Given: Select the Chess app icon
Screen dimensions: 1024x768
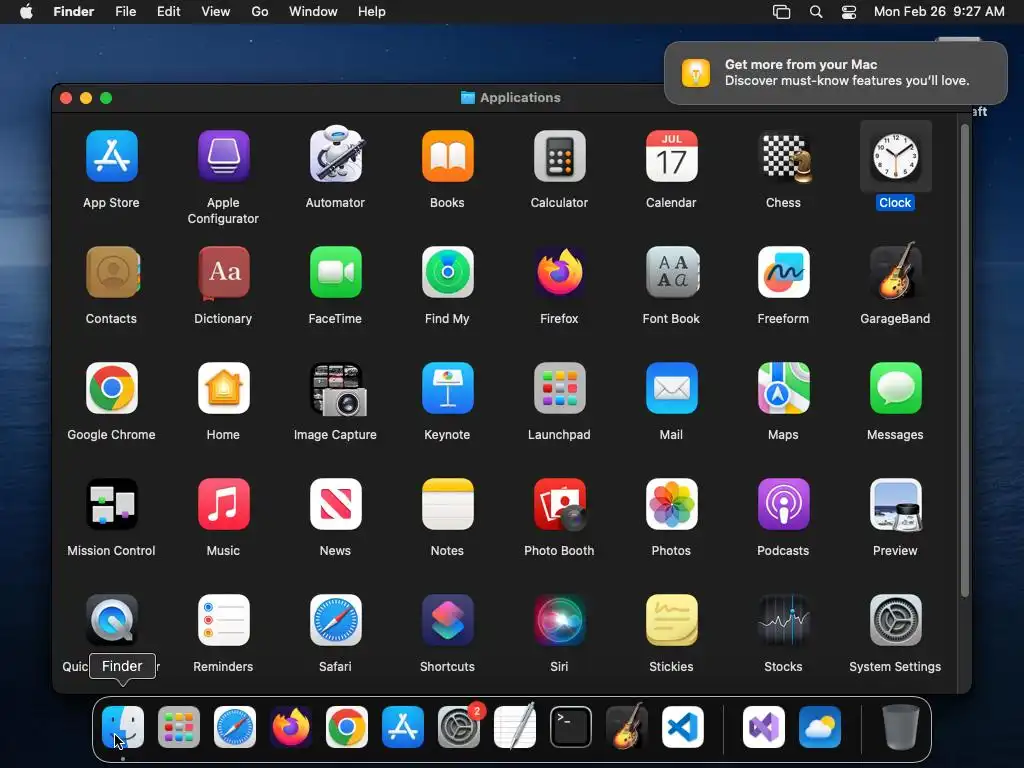Looking at the screenshot, I should click(784, 156).
